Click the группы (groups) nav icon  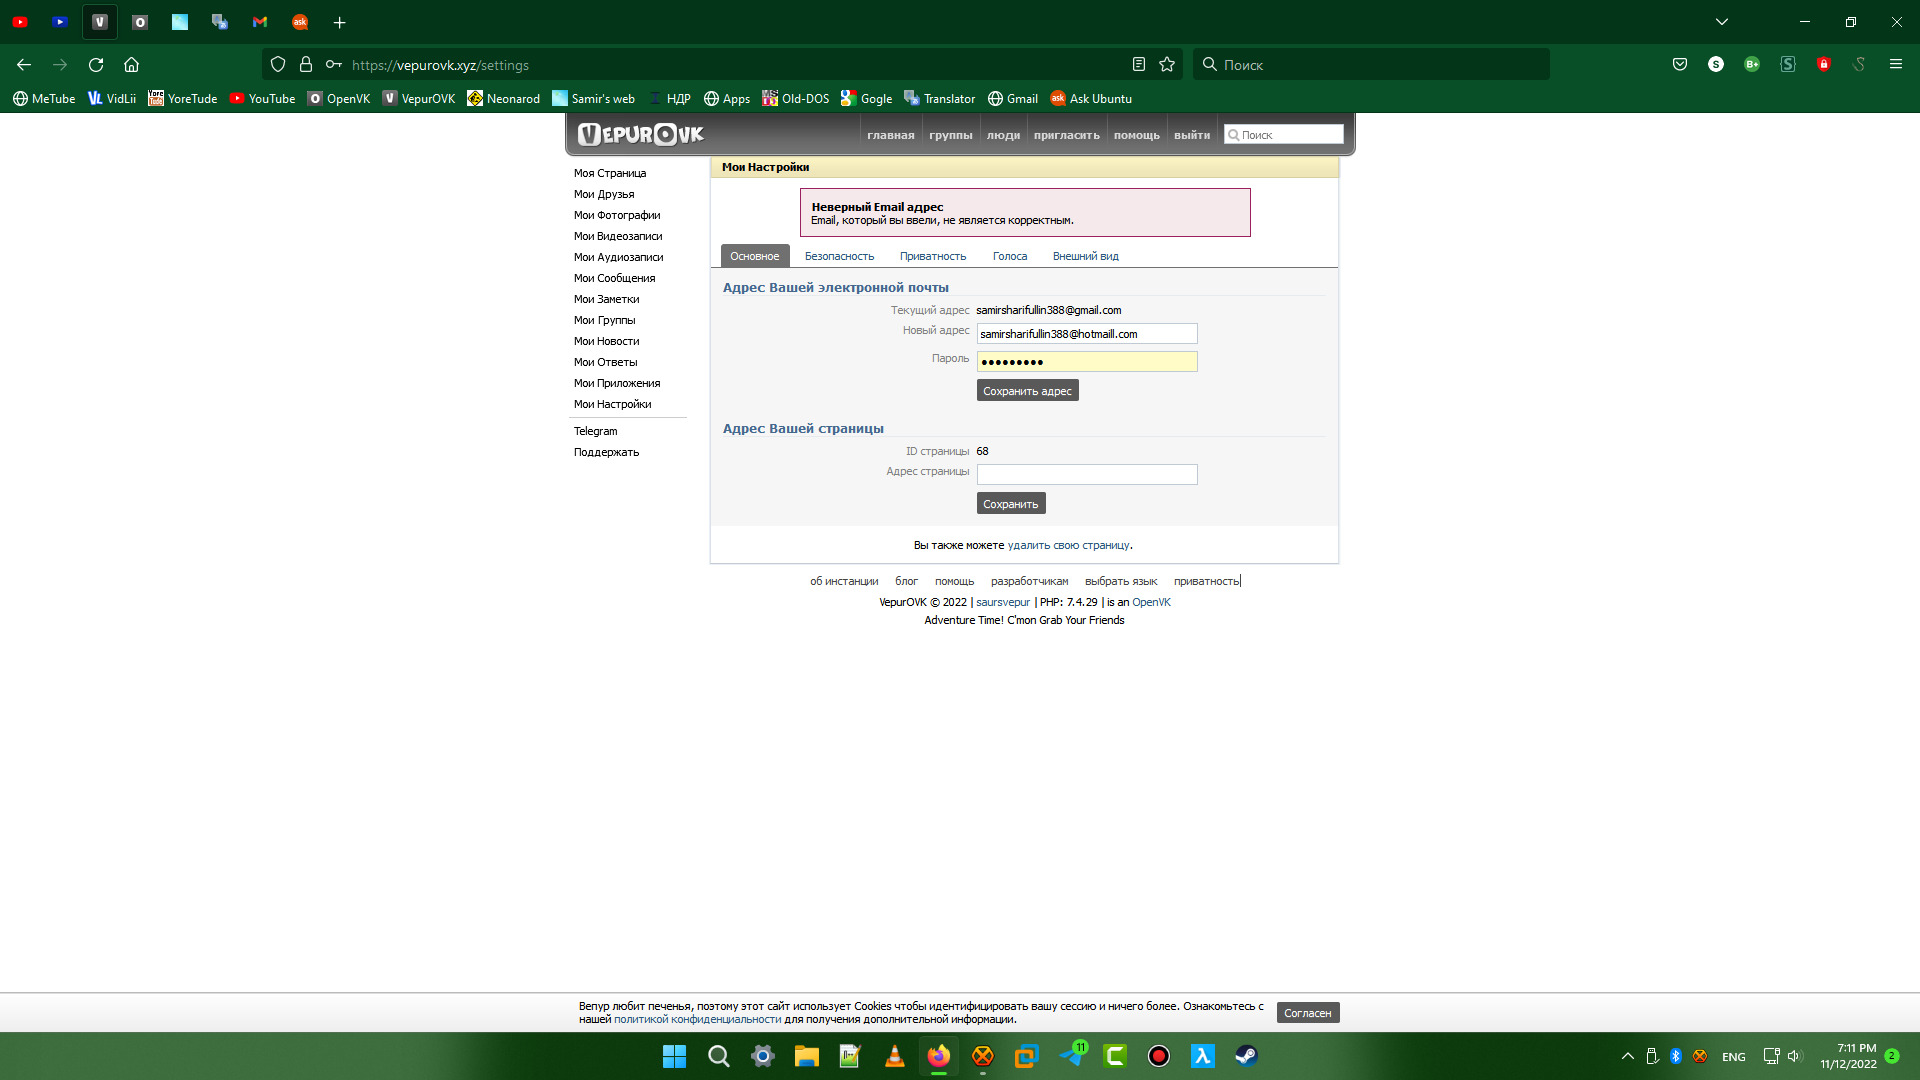pyautogui.click(x=949, y=135)
